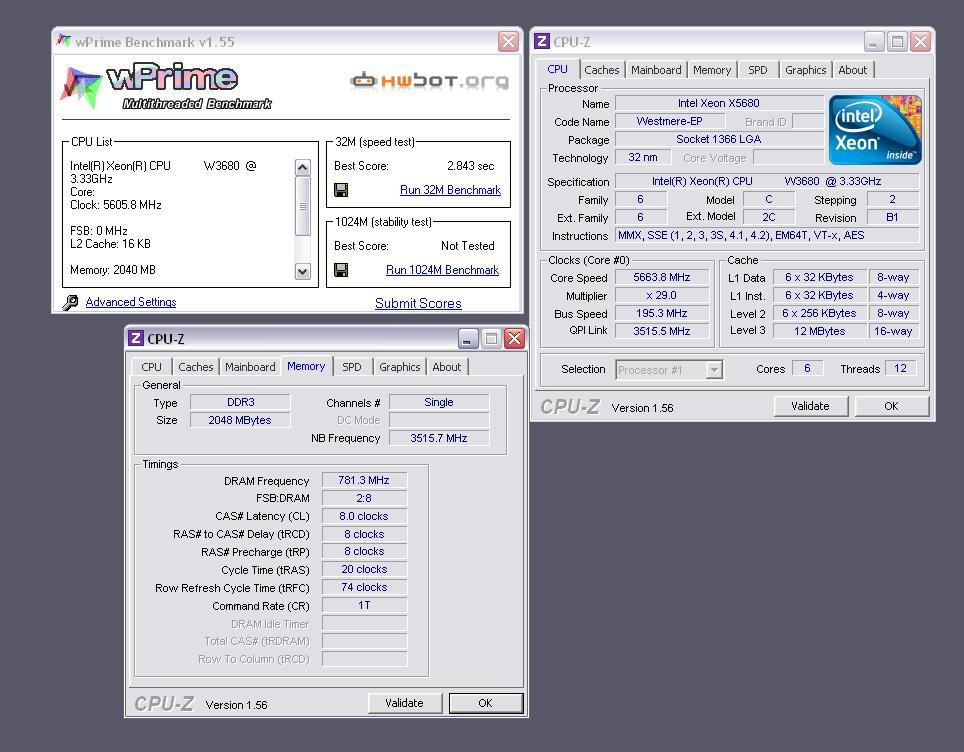Click the CPU List scrollbar thumb

click(302, 206)
